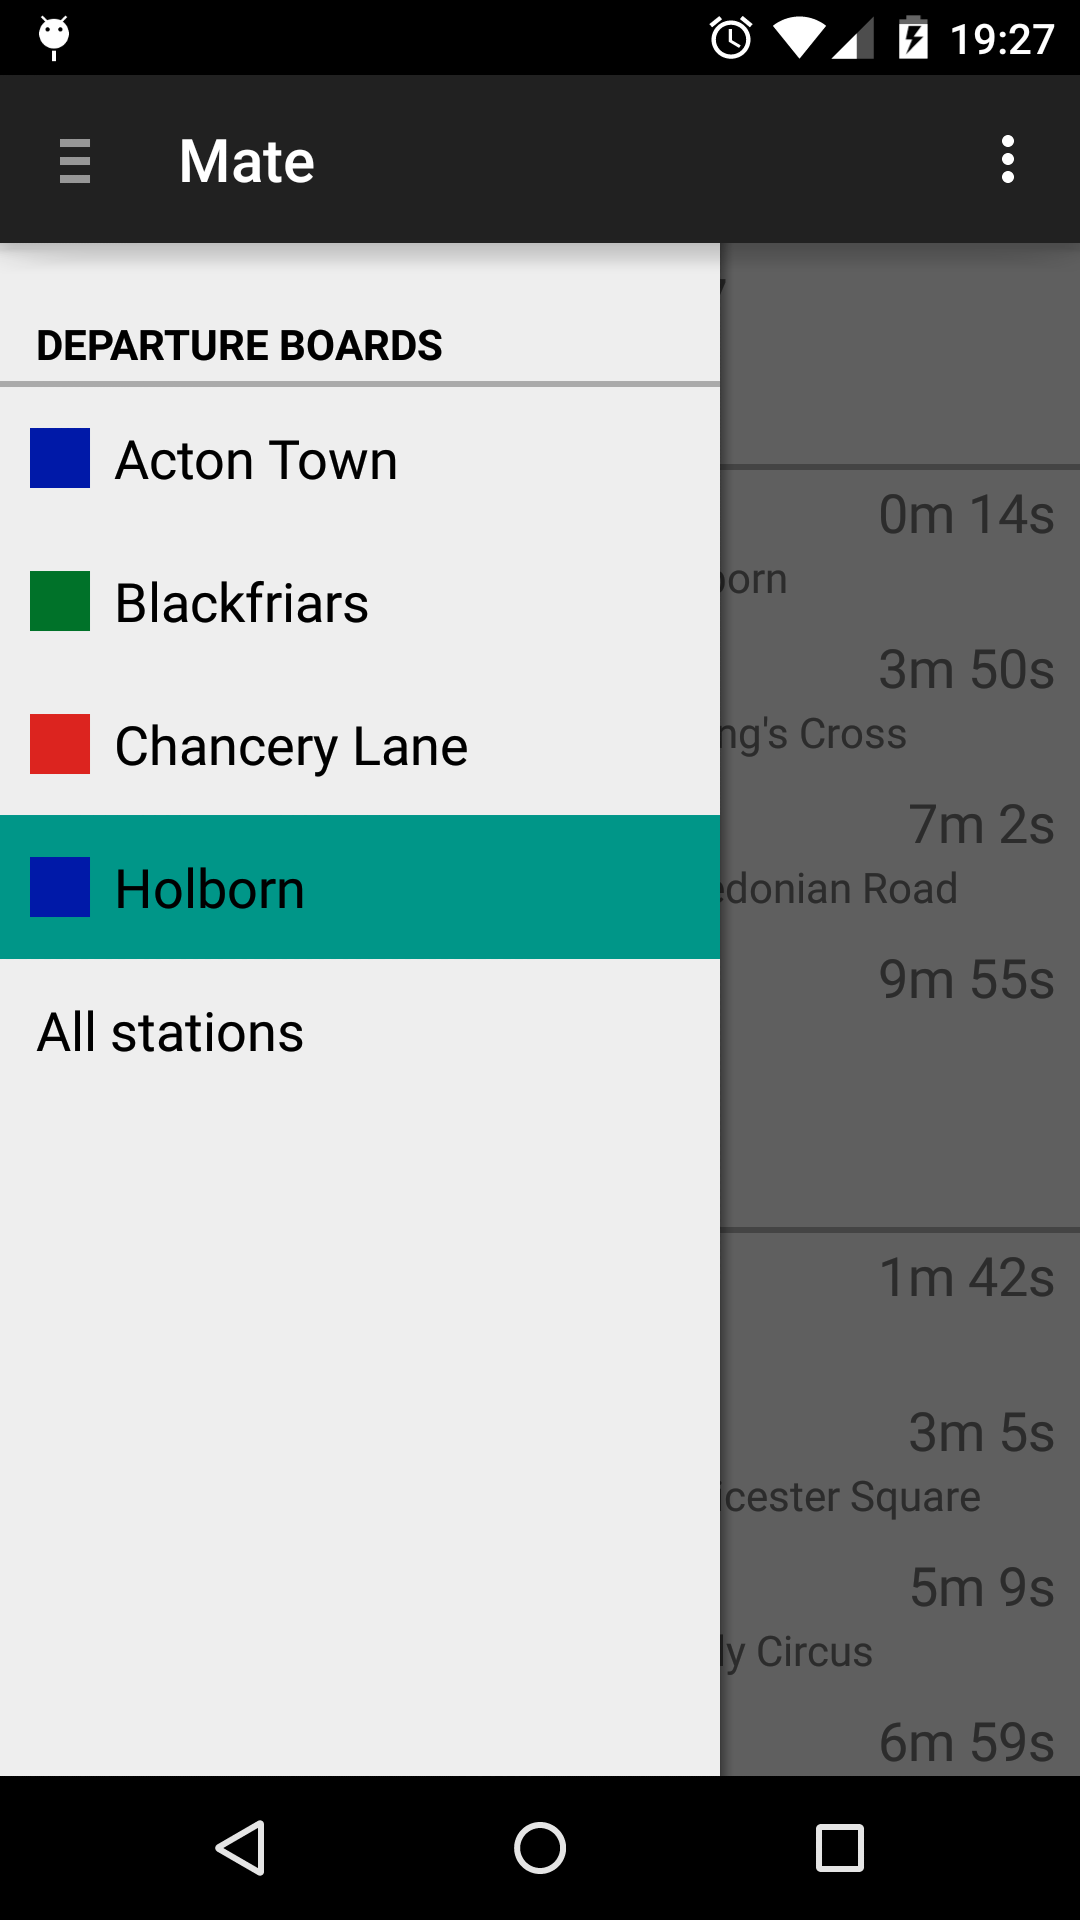Open the three-dot overflow menu

click(x=1007, y=160)
